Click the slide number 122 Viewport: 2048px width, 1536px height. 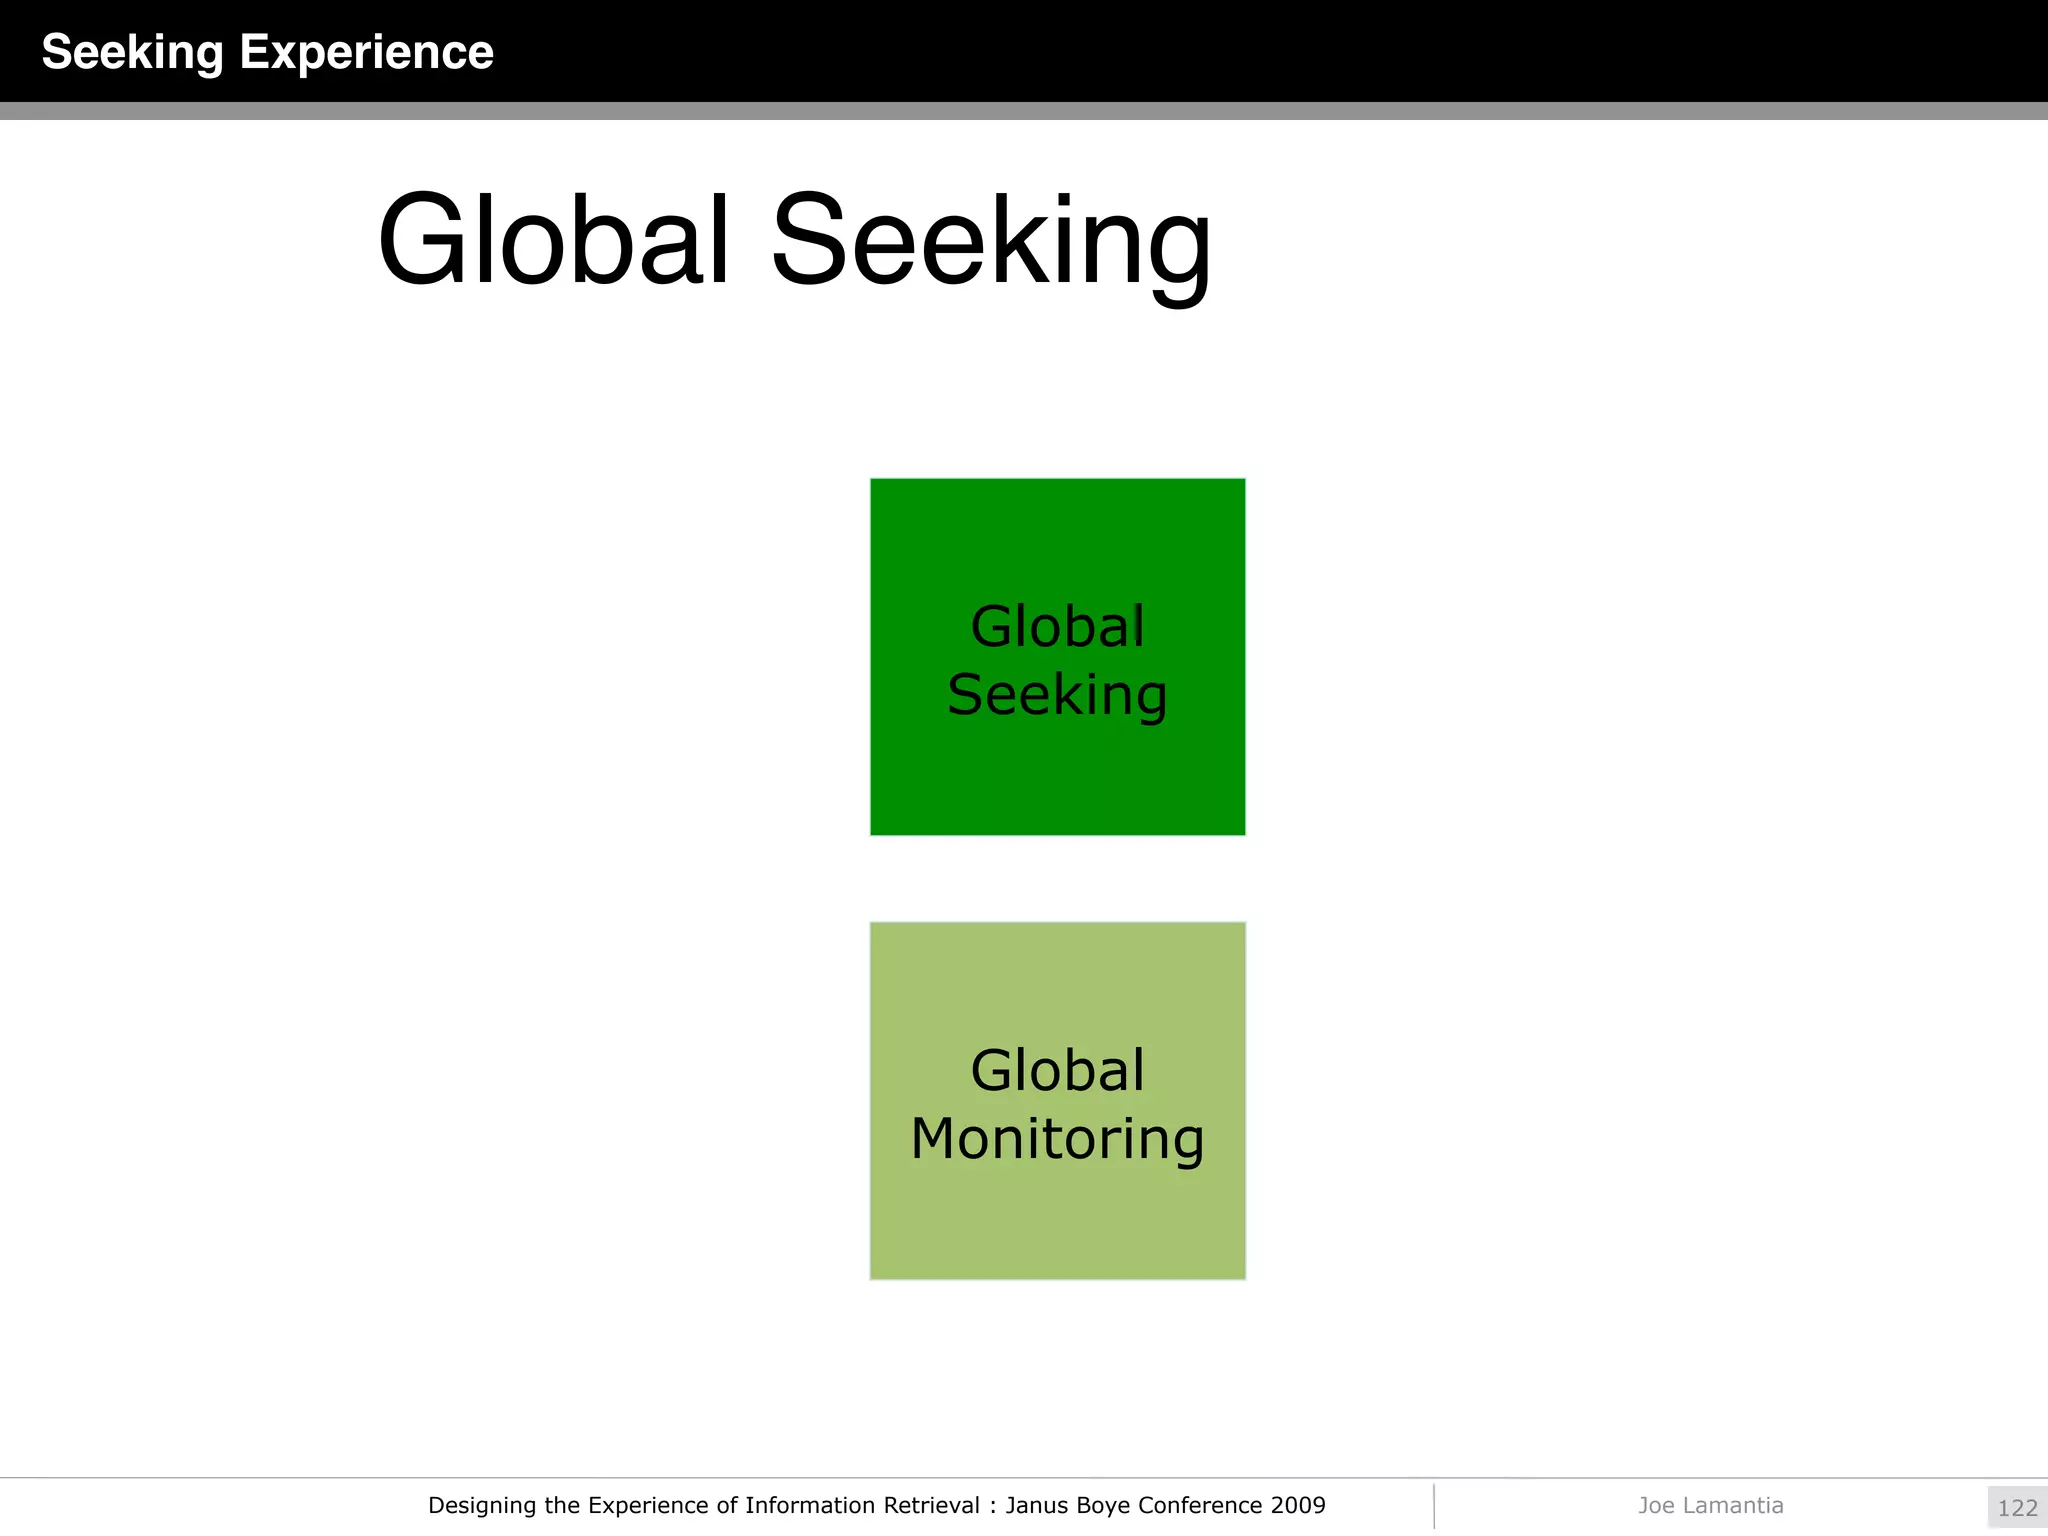click(2017, 1508)
